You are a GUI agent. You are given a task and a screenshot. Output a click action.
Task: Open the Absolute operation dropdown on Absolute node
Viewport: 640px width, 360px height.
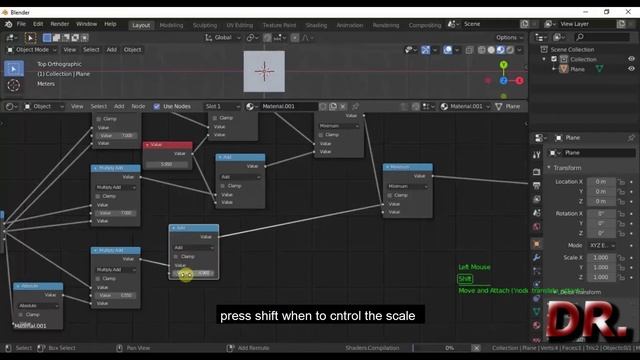38,306
